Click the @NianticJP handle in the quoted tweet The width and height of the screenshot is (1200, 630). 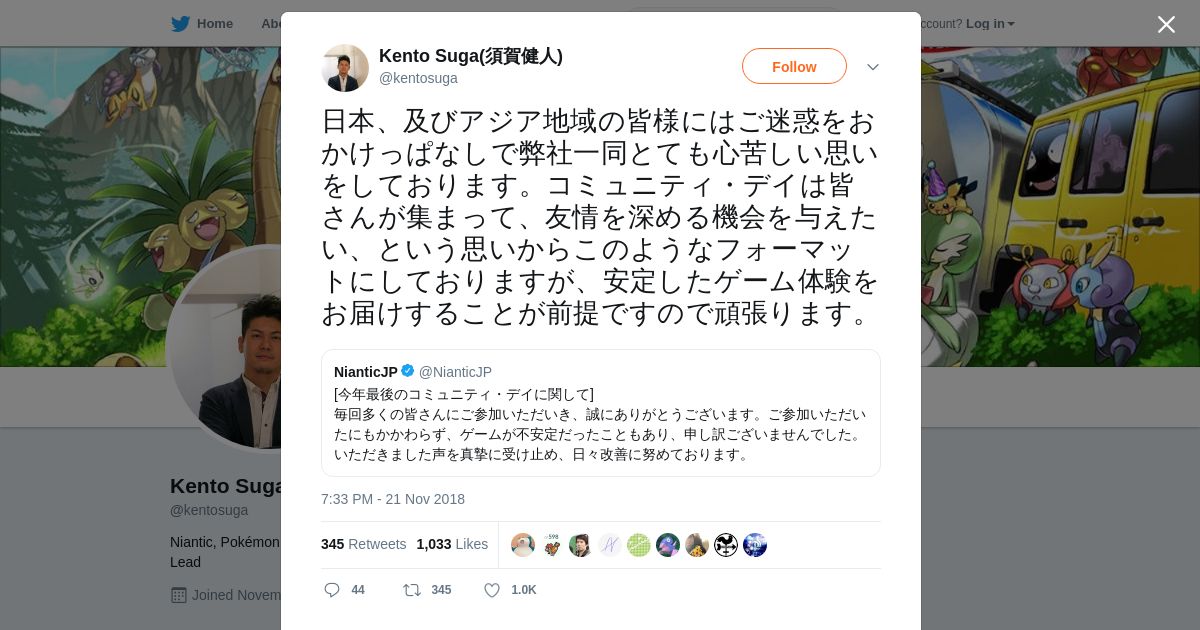click(455, 372)
